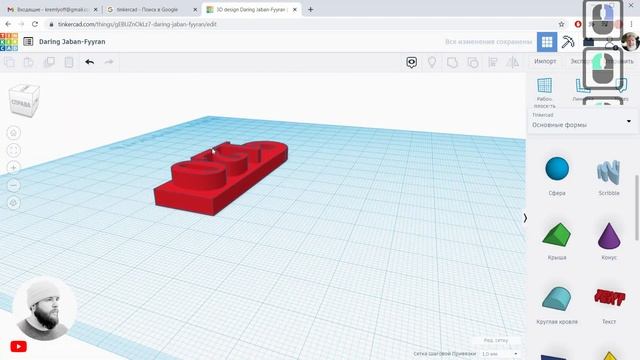Reset to Home view

(x=13, y=133)
